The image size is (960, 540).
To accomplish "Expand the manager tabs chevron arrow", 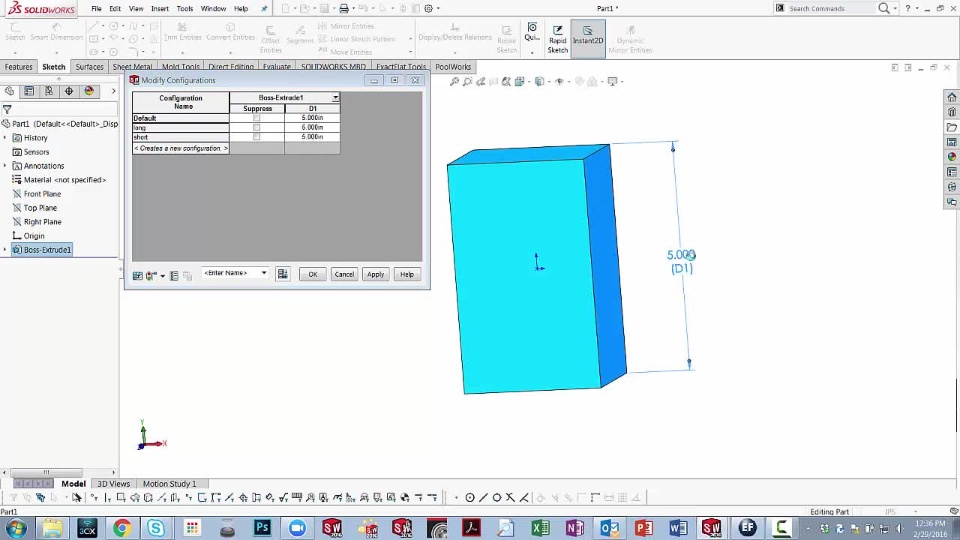I will (113, 91).
